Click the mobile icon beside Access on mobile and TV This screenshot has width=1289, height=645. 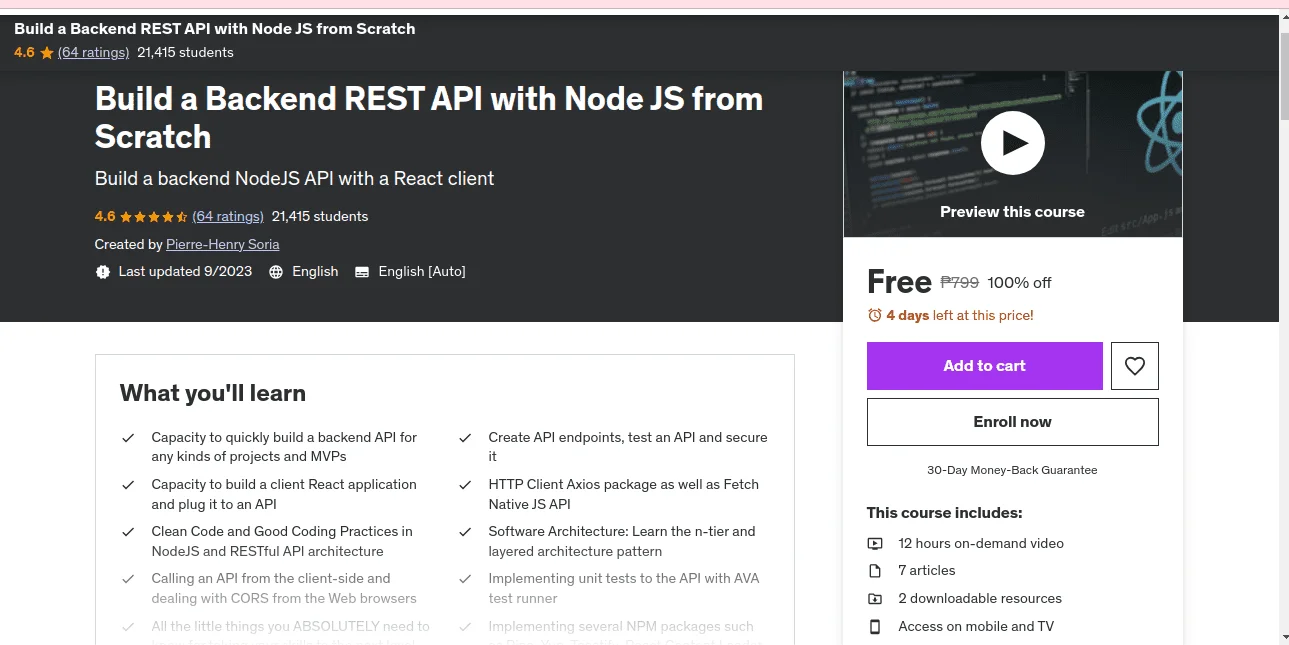coord(875,627)
